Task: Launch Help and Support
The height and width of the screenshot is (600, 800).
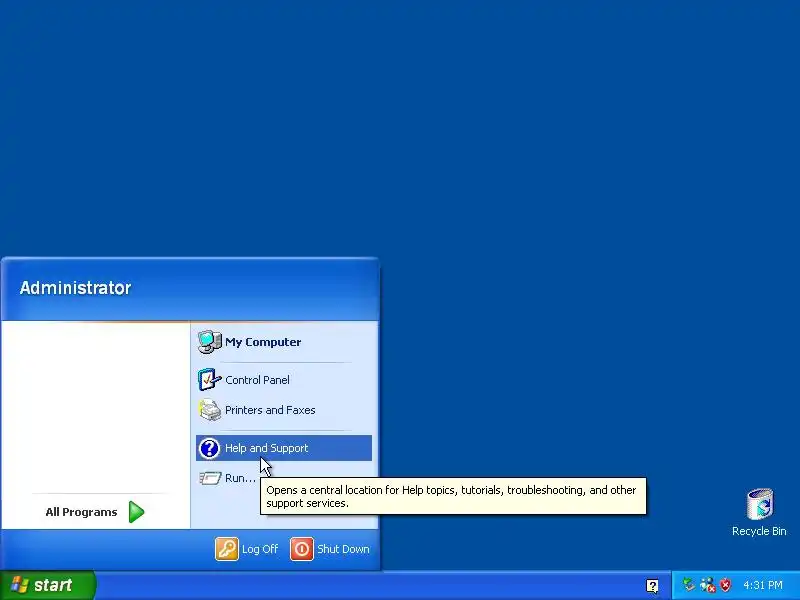Action: point(284,448)
